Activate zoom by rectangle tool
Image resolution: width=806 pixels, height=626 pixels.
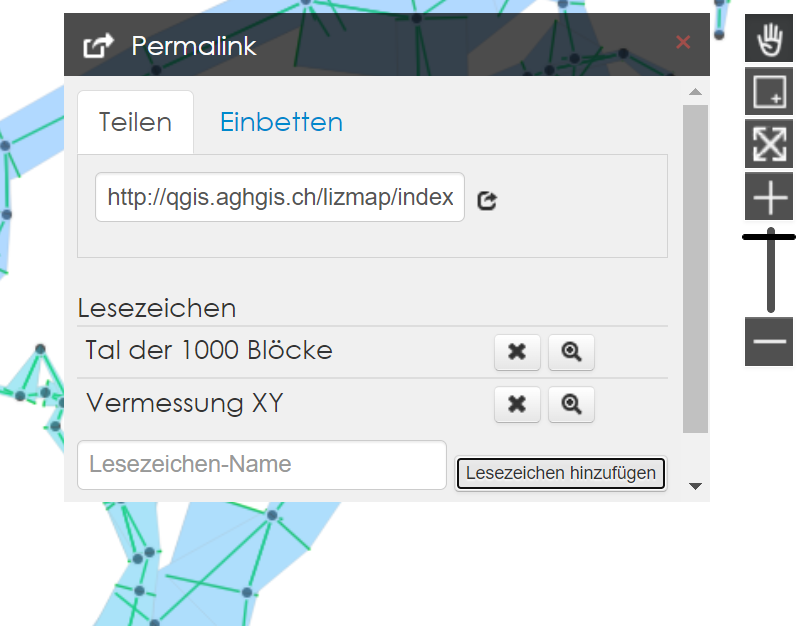click(769, 93)
